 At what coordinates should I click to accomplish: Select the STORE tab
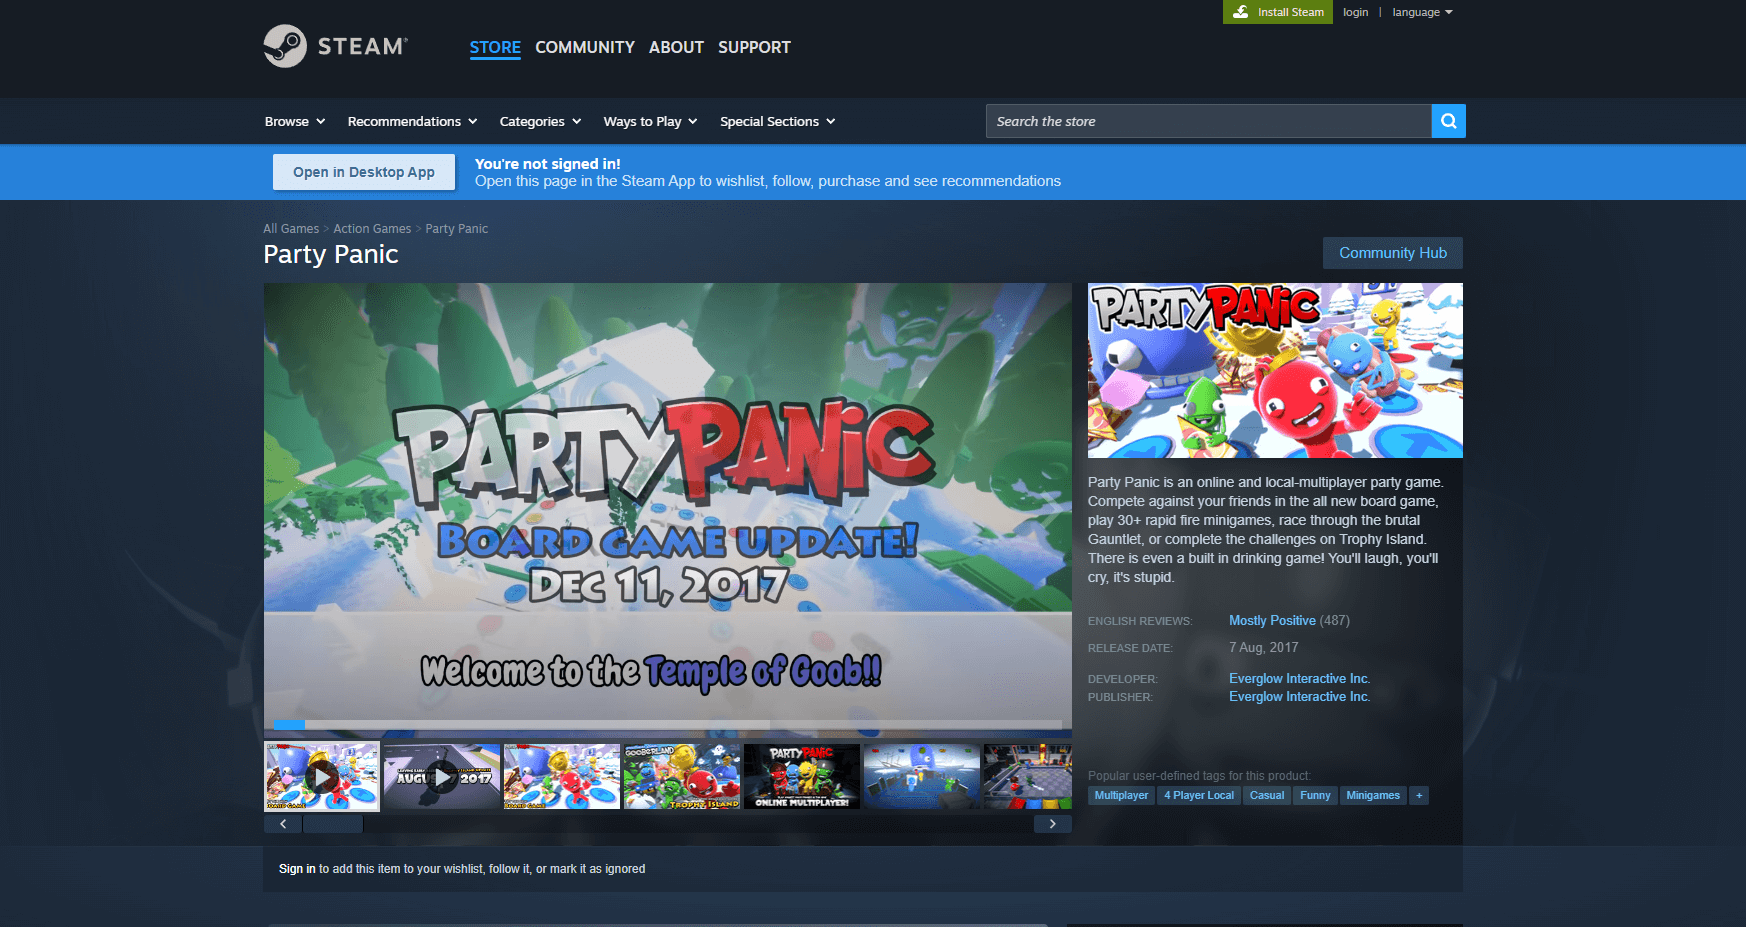tap(495, 47)
